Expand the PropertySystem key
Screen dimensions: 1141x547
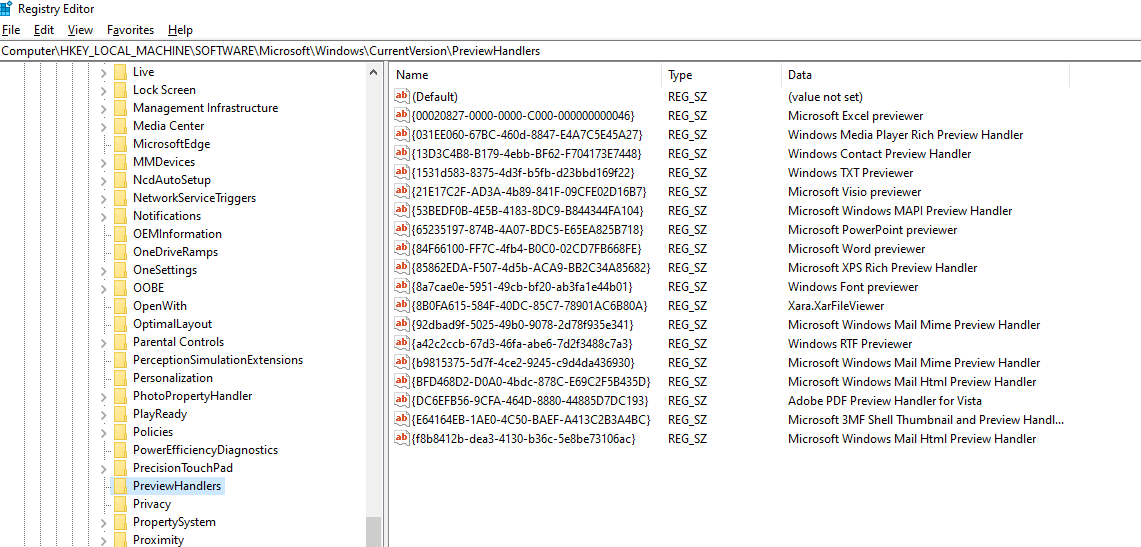pos(103,522)
